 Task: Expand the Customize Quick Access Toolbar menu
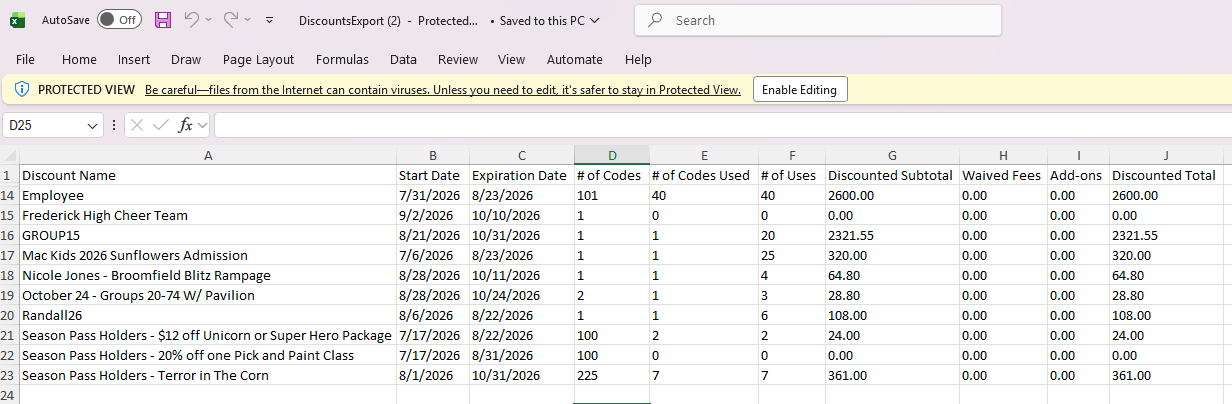(270, 20)
